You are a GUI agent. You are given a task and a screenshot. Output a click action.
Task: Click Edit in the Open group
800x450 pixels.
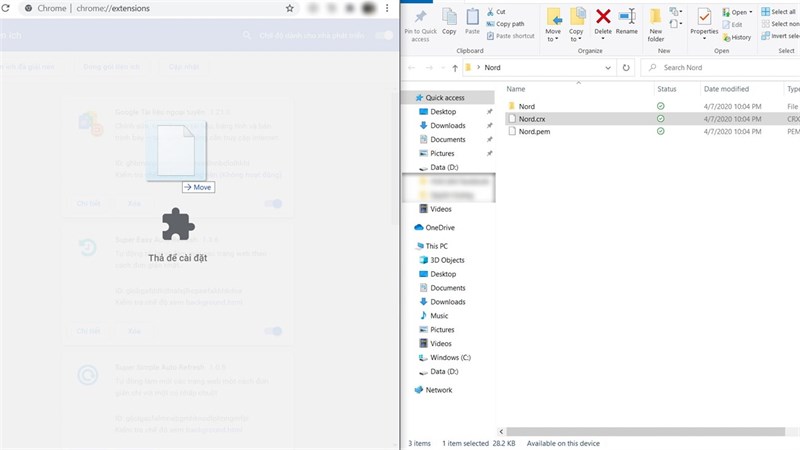tap(732, 24)
